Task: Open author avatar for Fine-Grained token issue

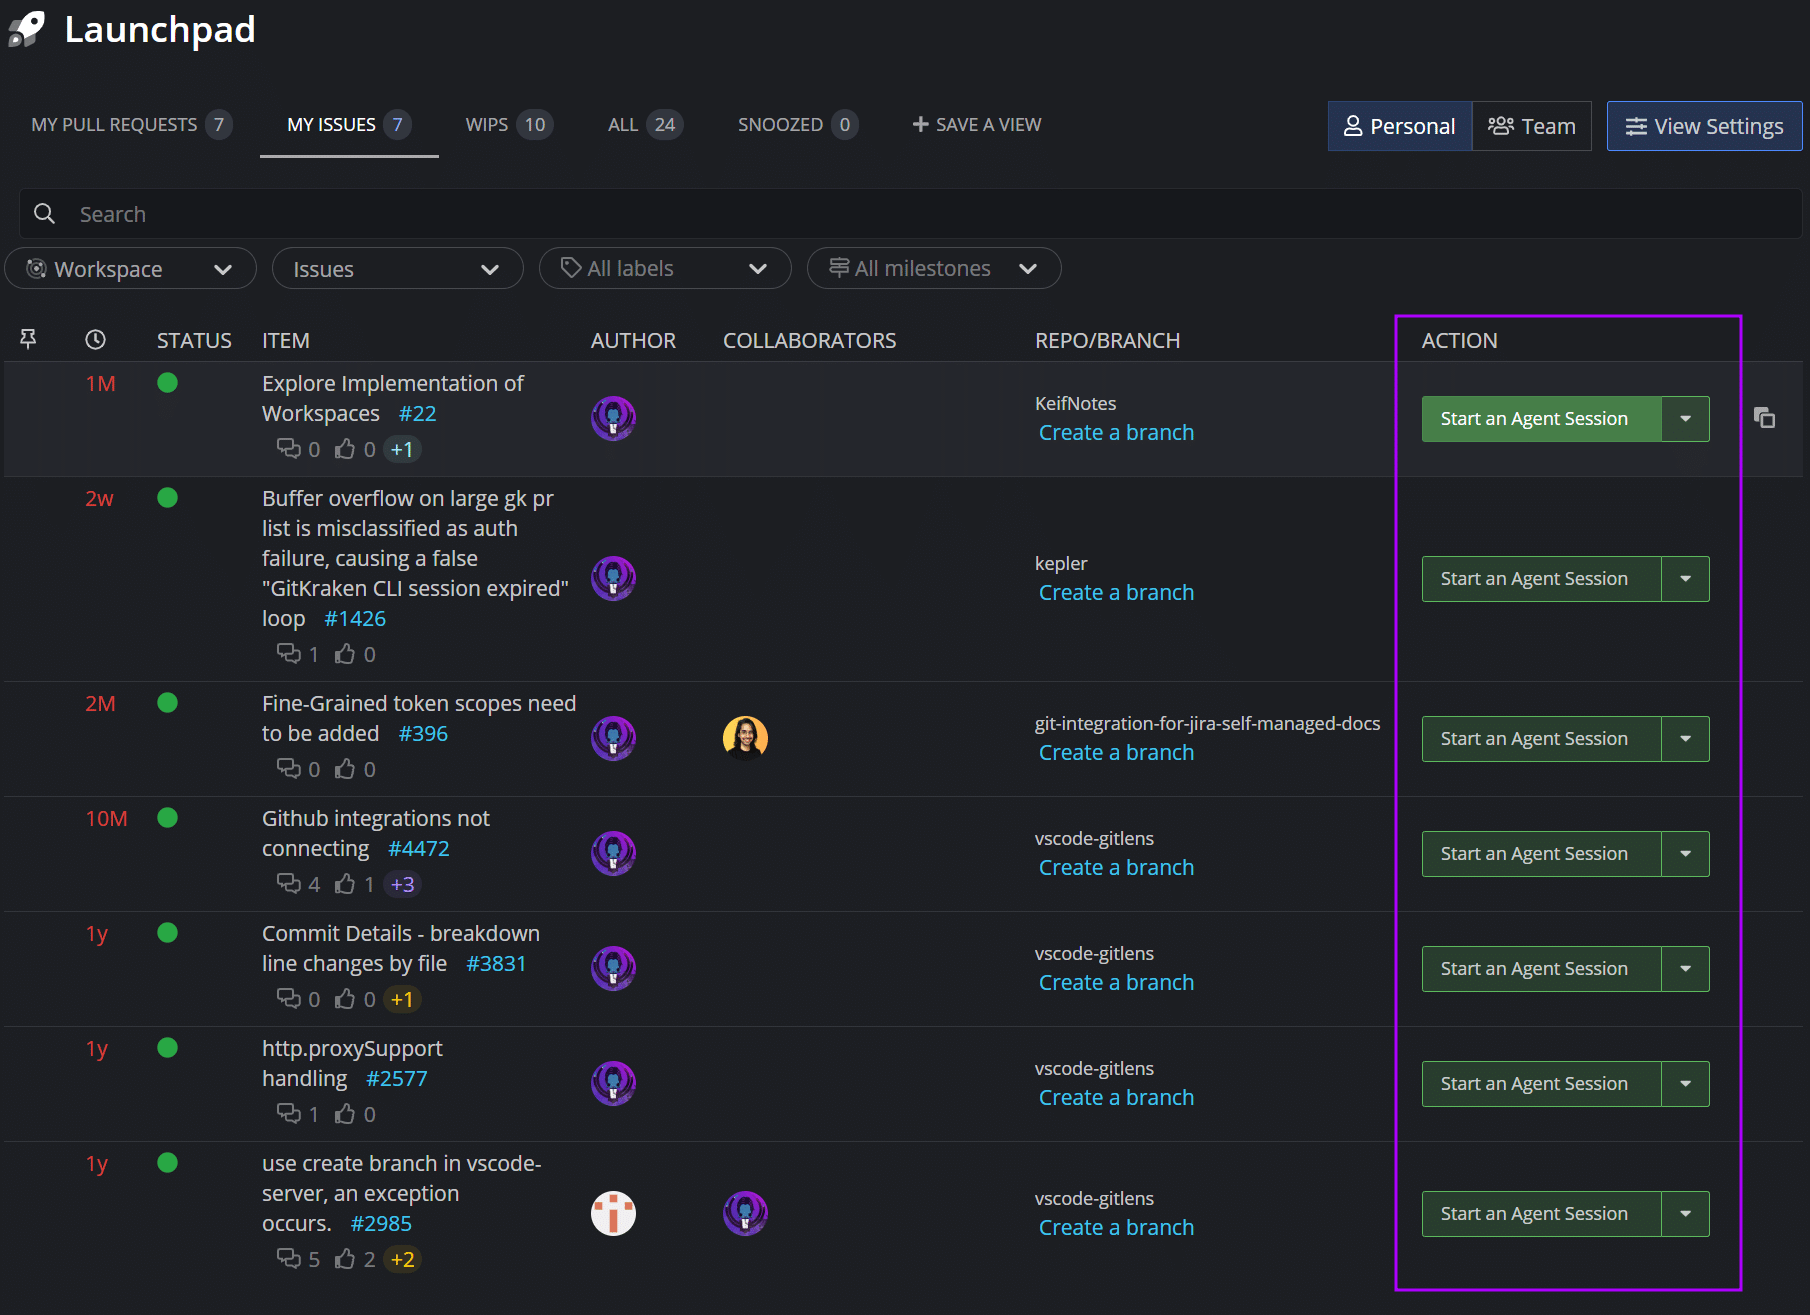Action: coord(613,738)
